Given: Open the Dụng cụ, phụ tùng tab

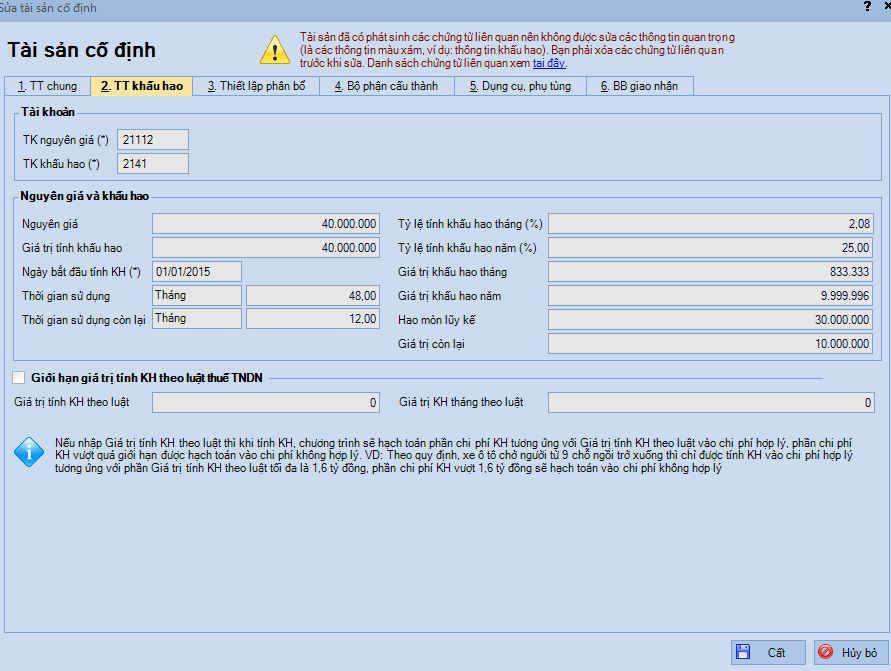Looking at the screenshot, I should pos(520,86).
